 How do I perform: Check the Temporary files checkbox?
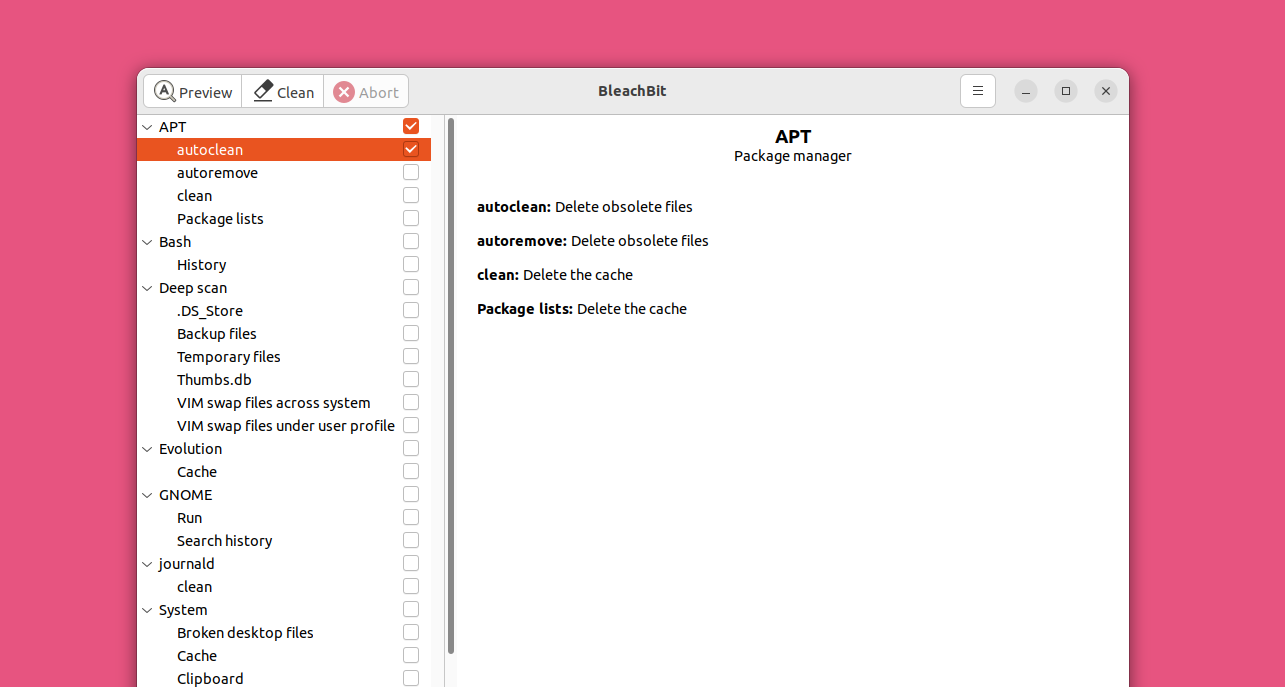coord(411,356)
